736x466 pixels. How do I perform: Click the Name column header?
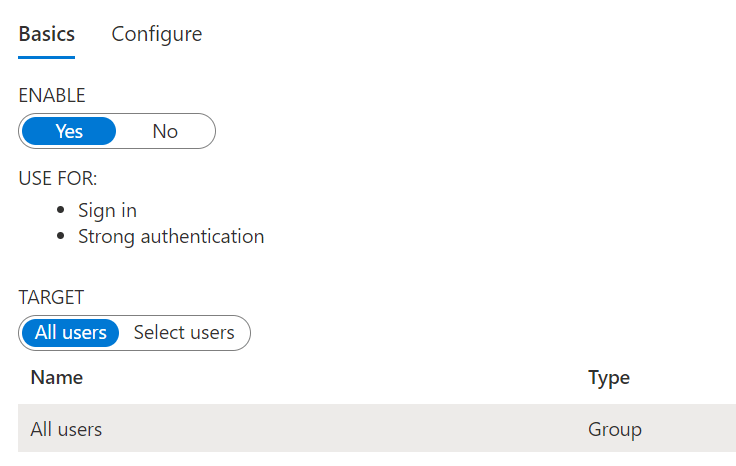(57, 378)
